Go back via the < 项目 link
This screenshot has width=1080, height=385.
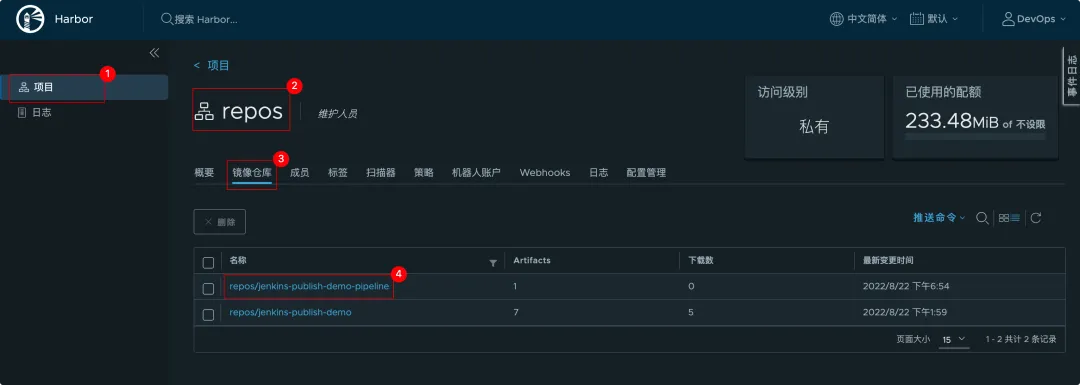(x=211, y=65)
